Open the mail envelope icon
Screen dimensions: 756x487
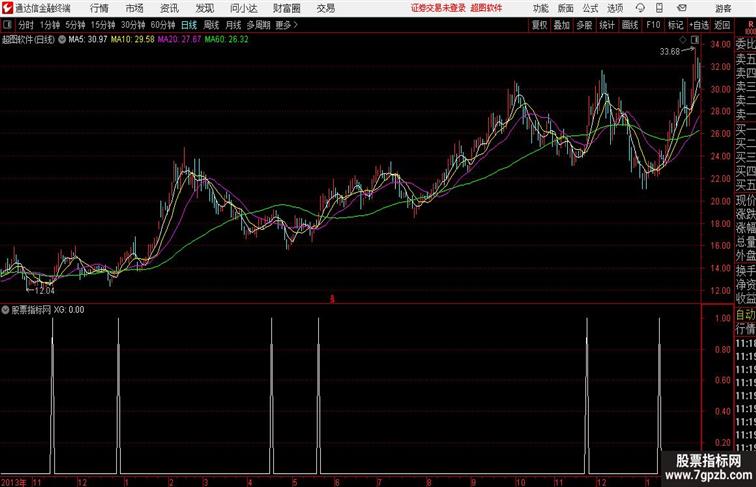click(x=682, y=8)
